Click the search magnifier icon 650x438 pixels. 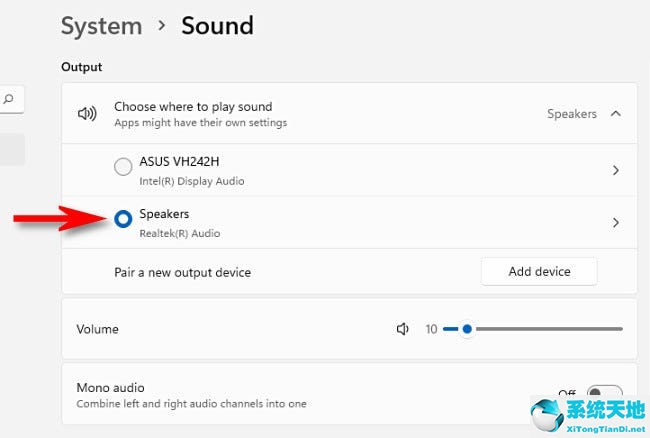(8, 99)
